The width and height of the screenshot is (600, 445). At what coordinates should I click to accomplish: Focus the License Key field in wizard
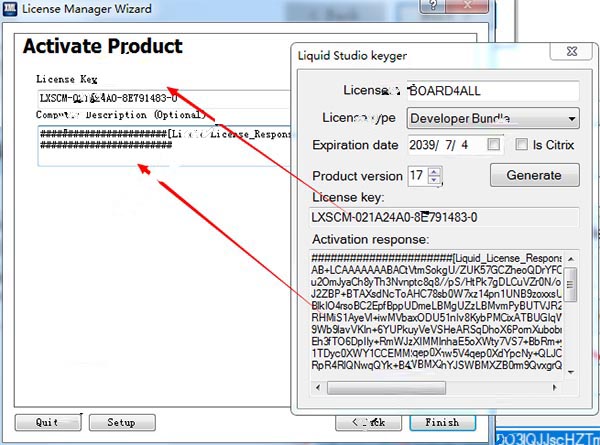click(164, 98)
